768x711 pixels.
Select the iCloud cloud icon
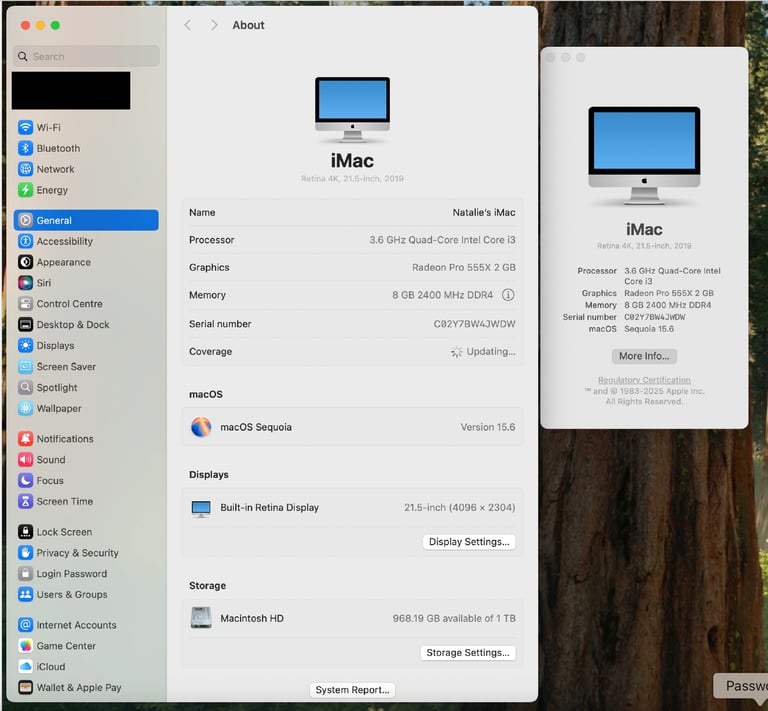click(x=25, y=666)
